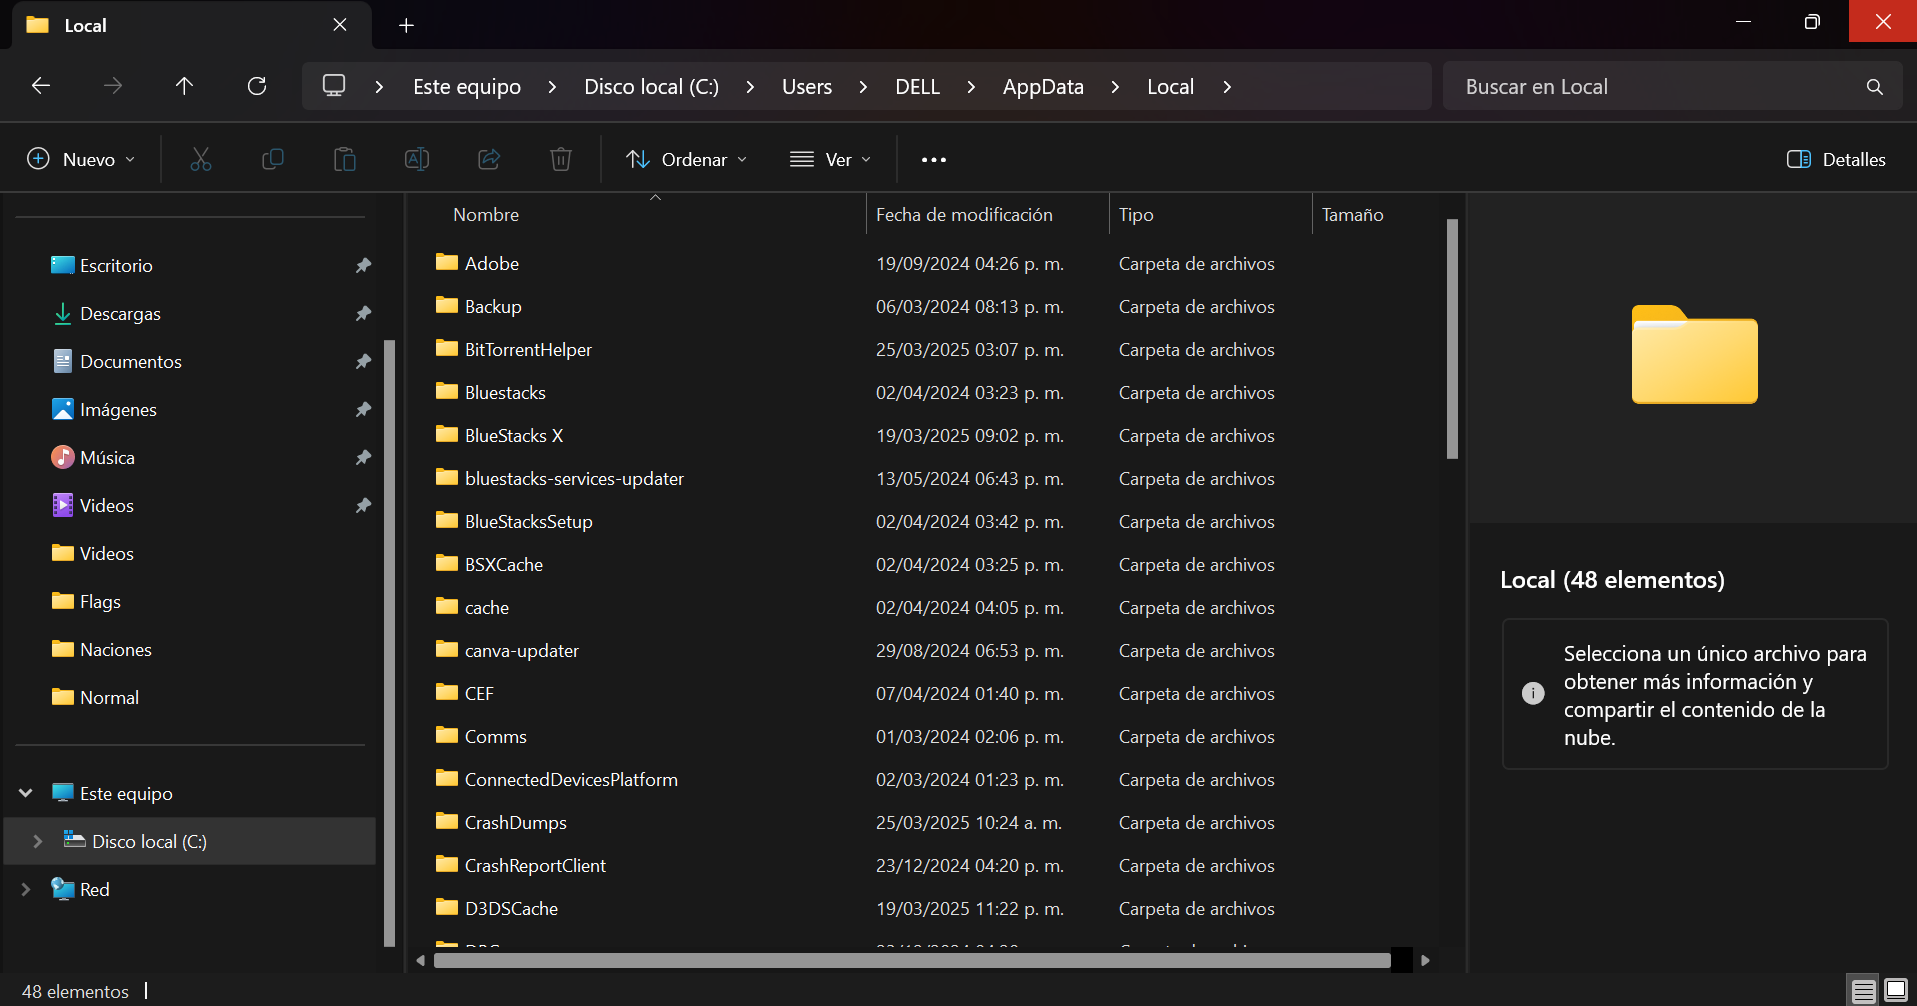Go back to the previous folder
1917x1006 pixels.
(41, 86)
